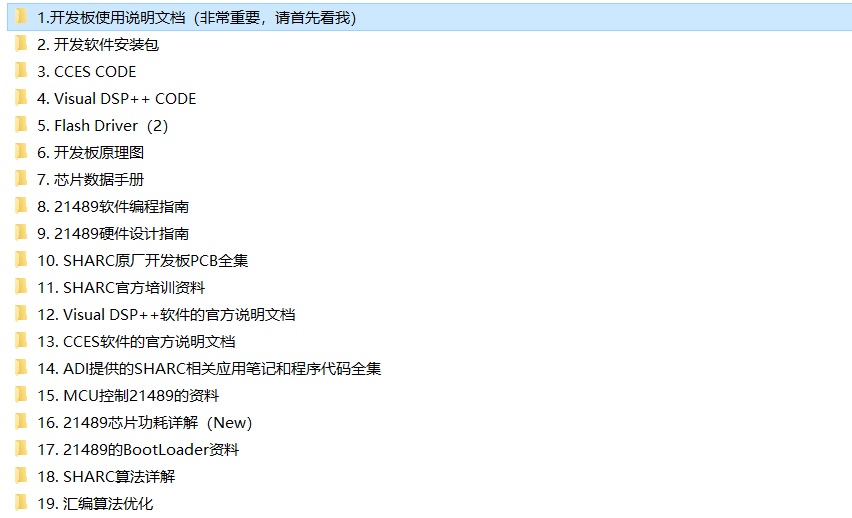Select the name 16. 21489芯片功耗详解 (New)
The image size is (852, 518).
click(145, 422)
